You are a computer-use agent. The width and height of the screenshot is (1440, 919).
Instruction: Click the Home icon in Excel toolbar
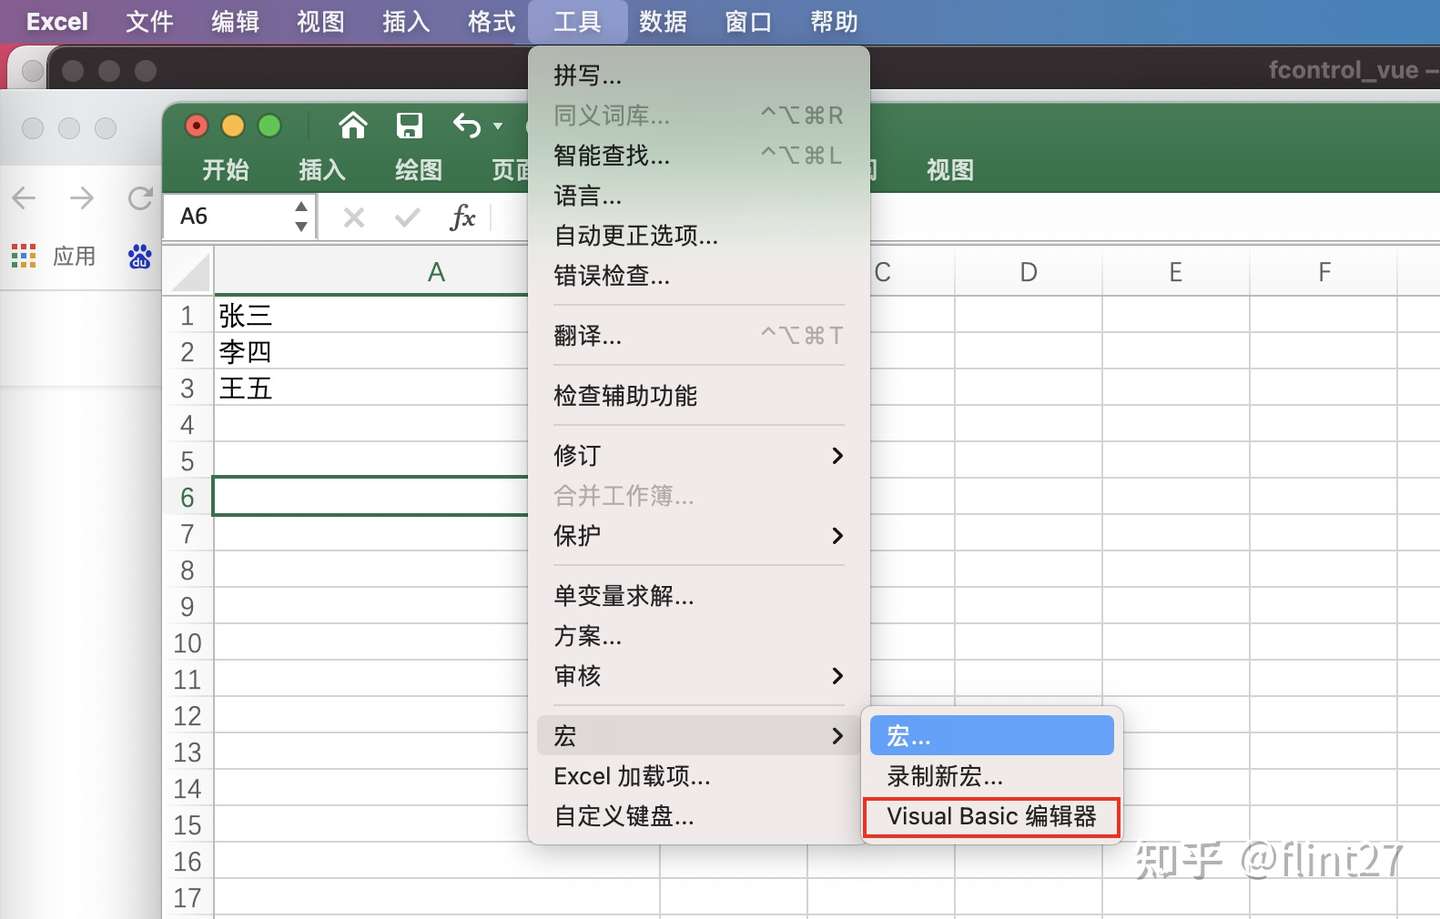pos(353,126)
